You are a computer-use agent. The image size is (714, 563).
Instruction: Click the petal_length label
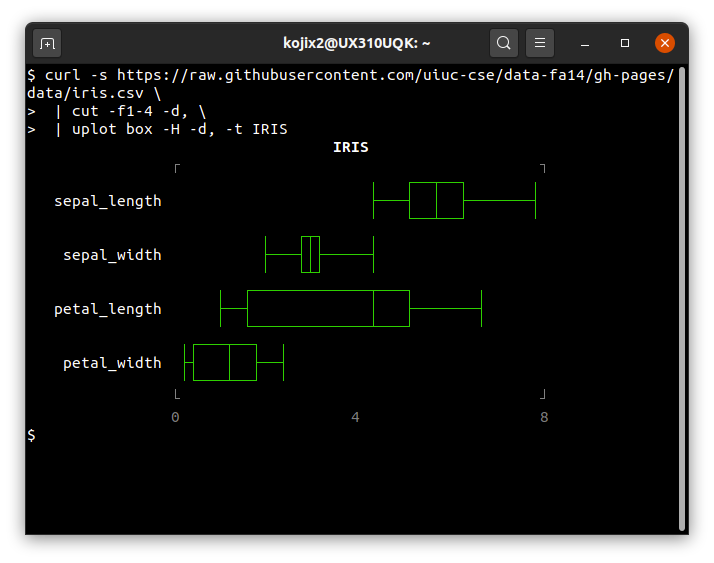click(108, 309)
